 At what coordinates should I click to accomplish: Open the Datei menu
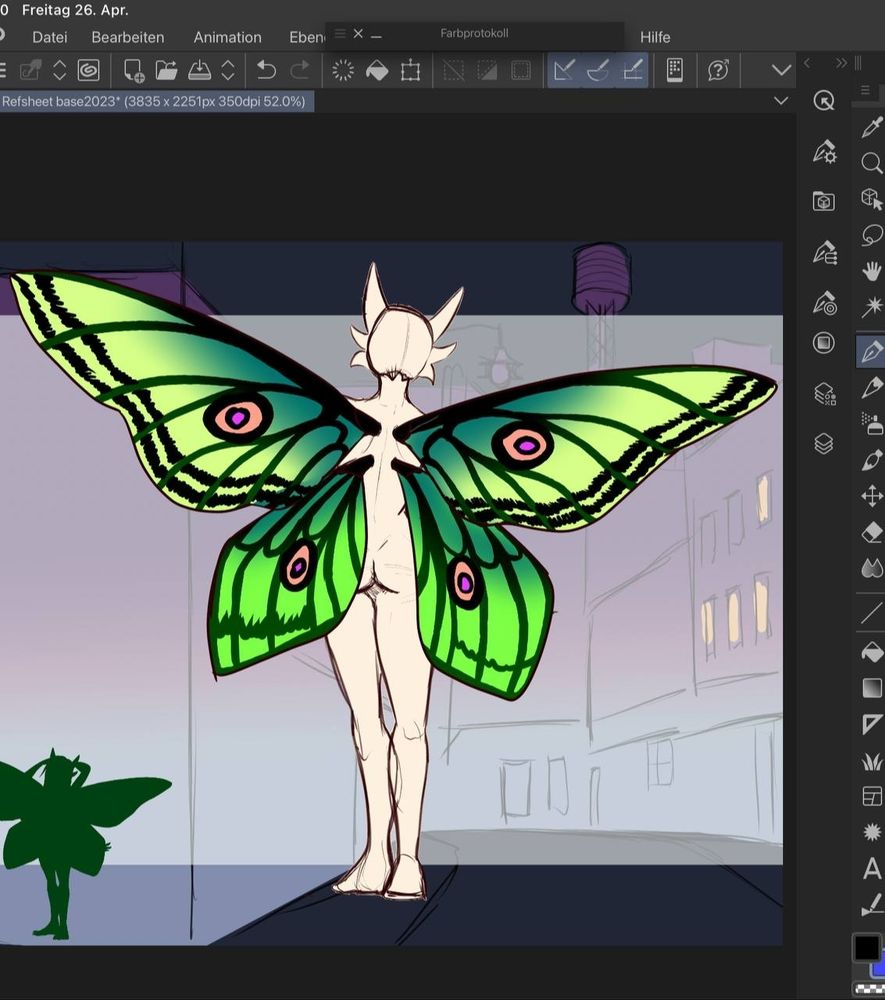[49, 37]
